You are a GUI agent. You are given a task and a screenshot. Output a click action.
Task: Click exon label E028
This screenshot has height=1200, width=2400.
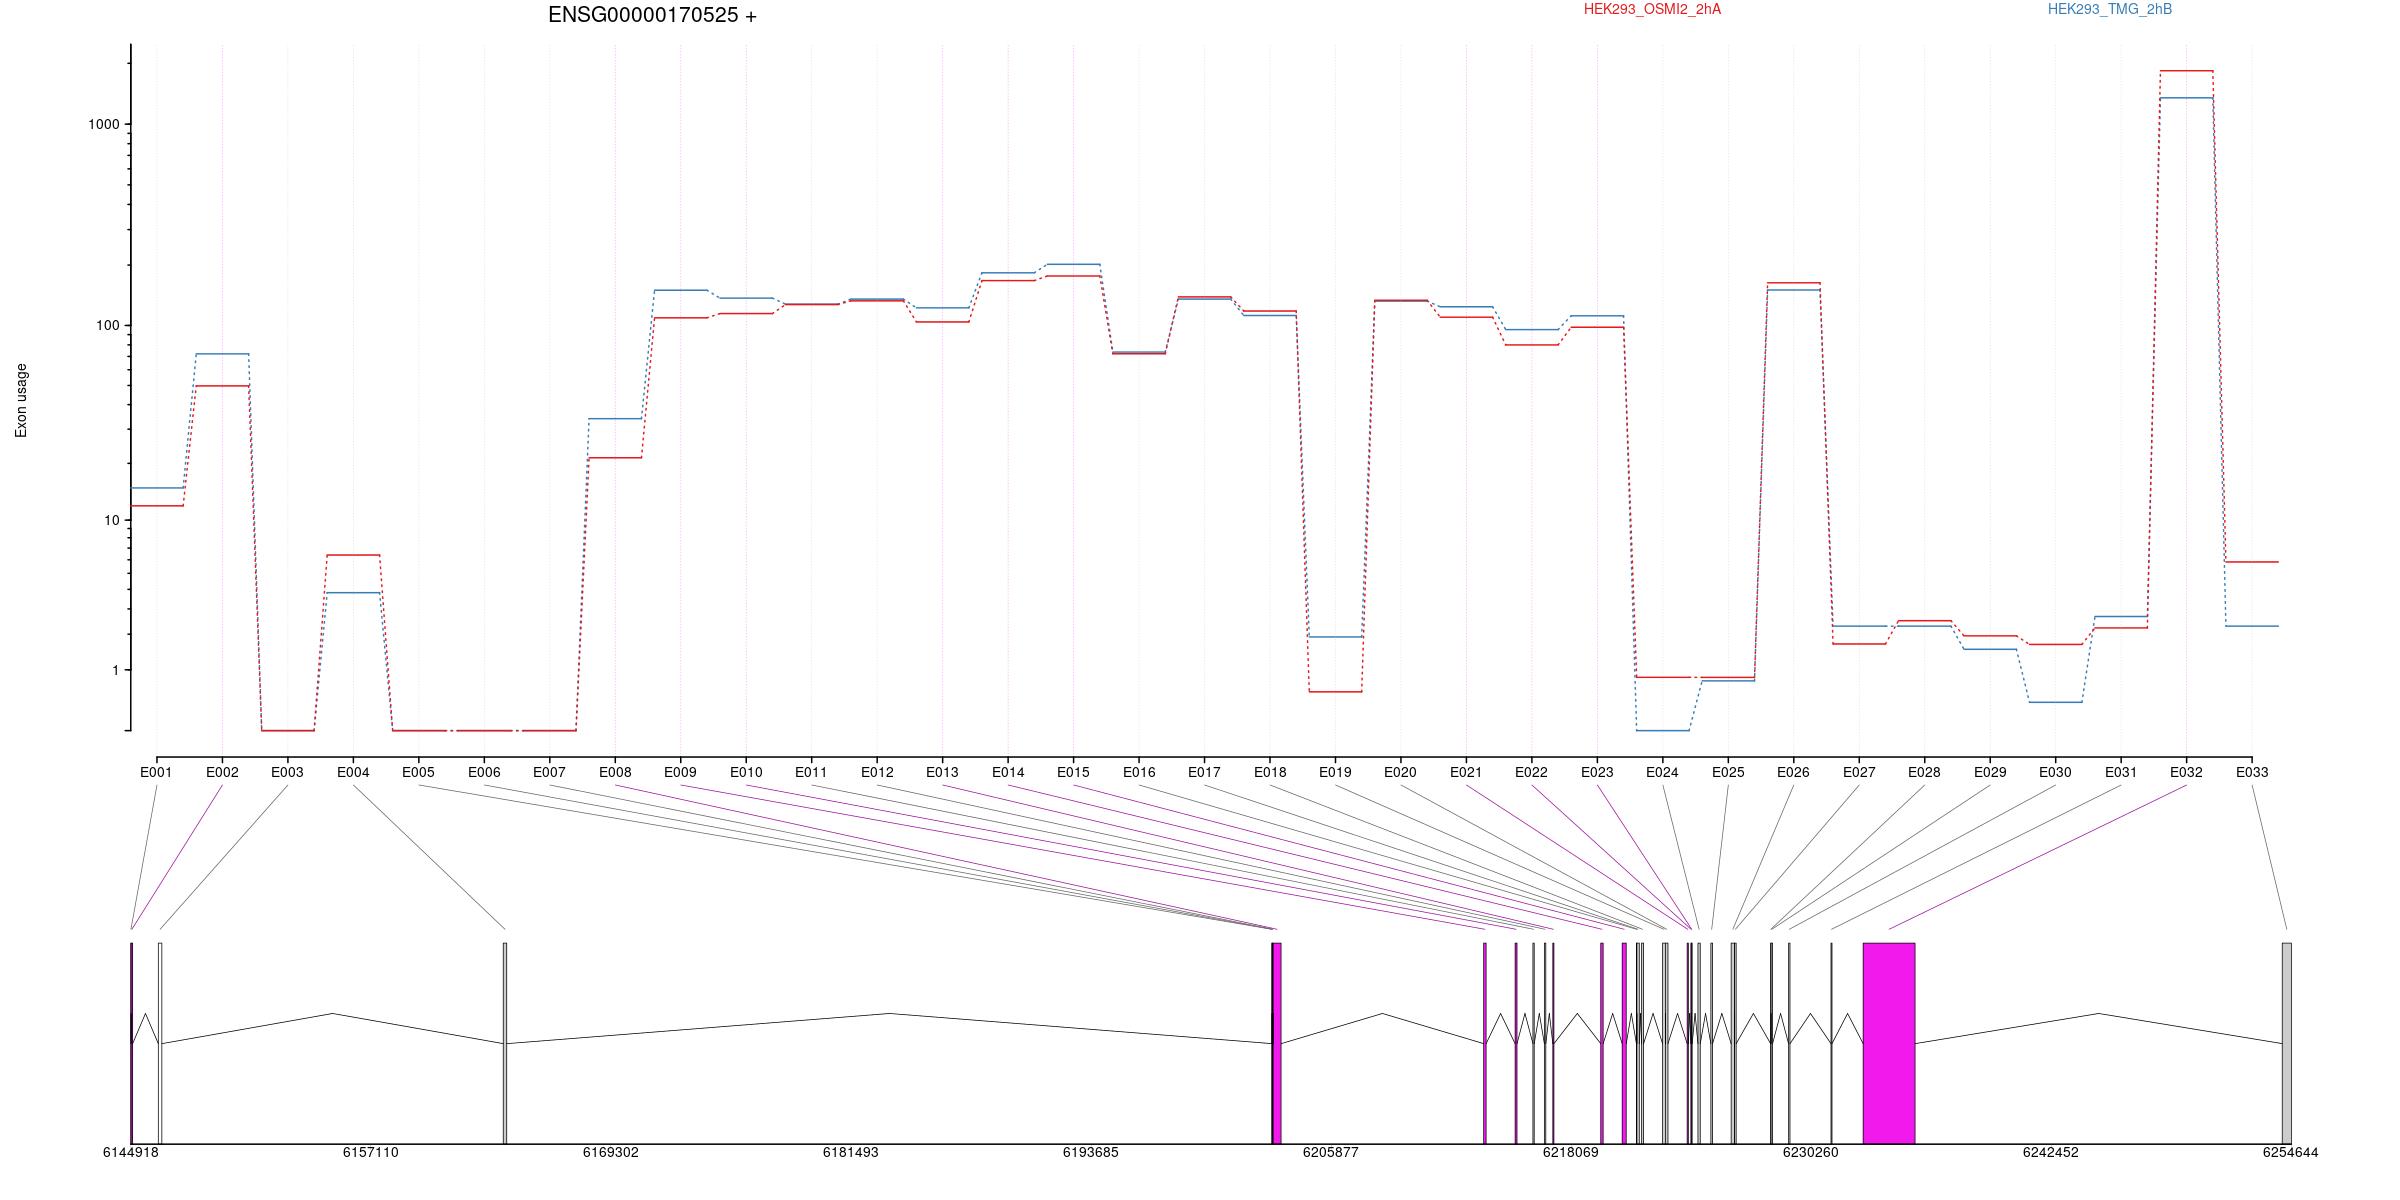(x=1924, y=772)
